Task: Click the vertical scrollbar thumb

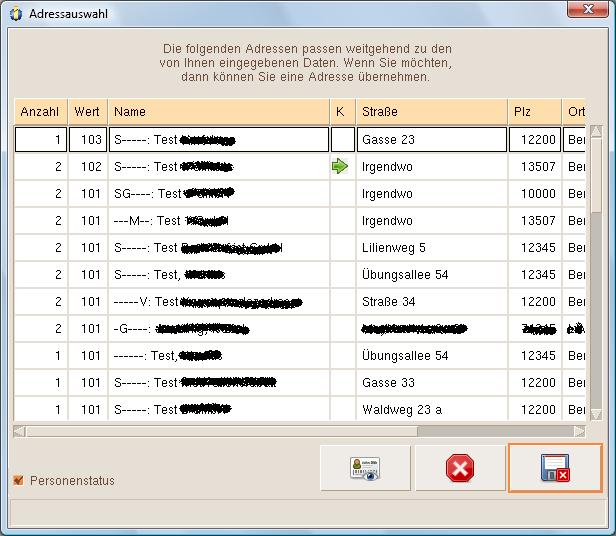Action: coord(596,175)
